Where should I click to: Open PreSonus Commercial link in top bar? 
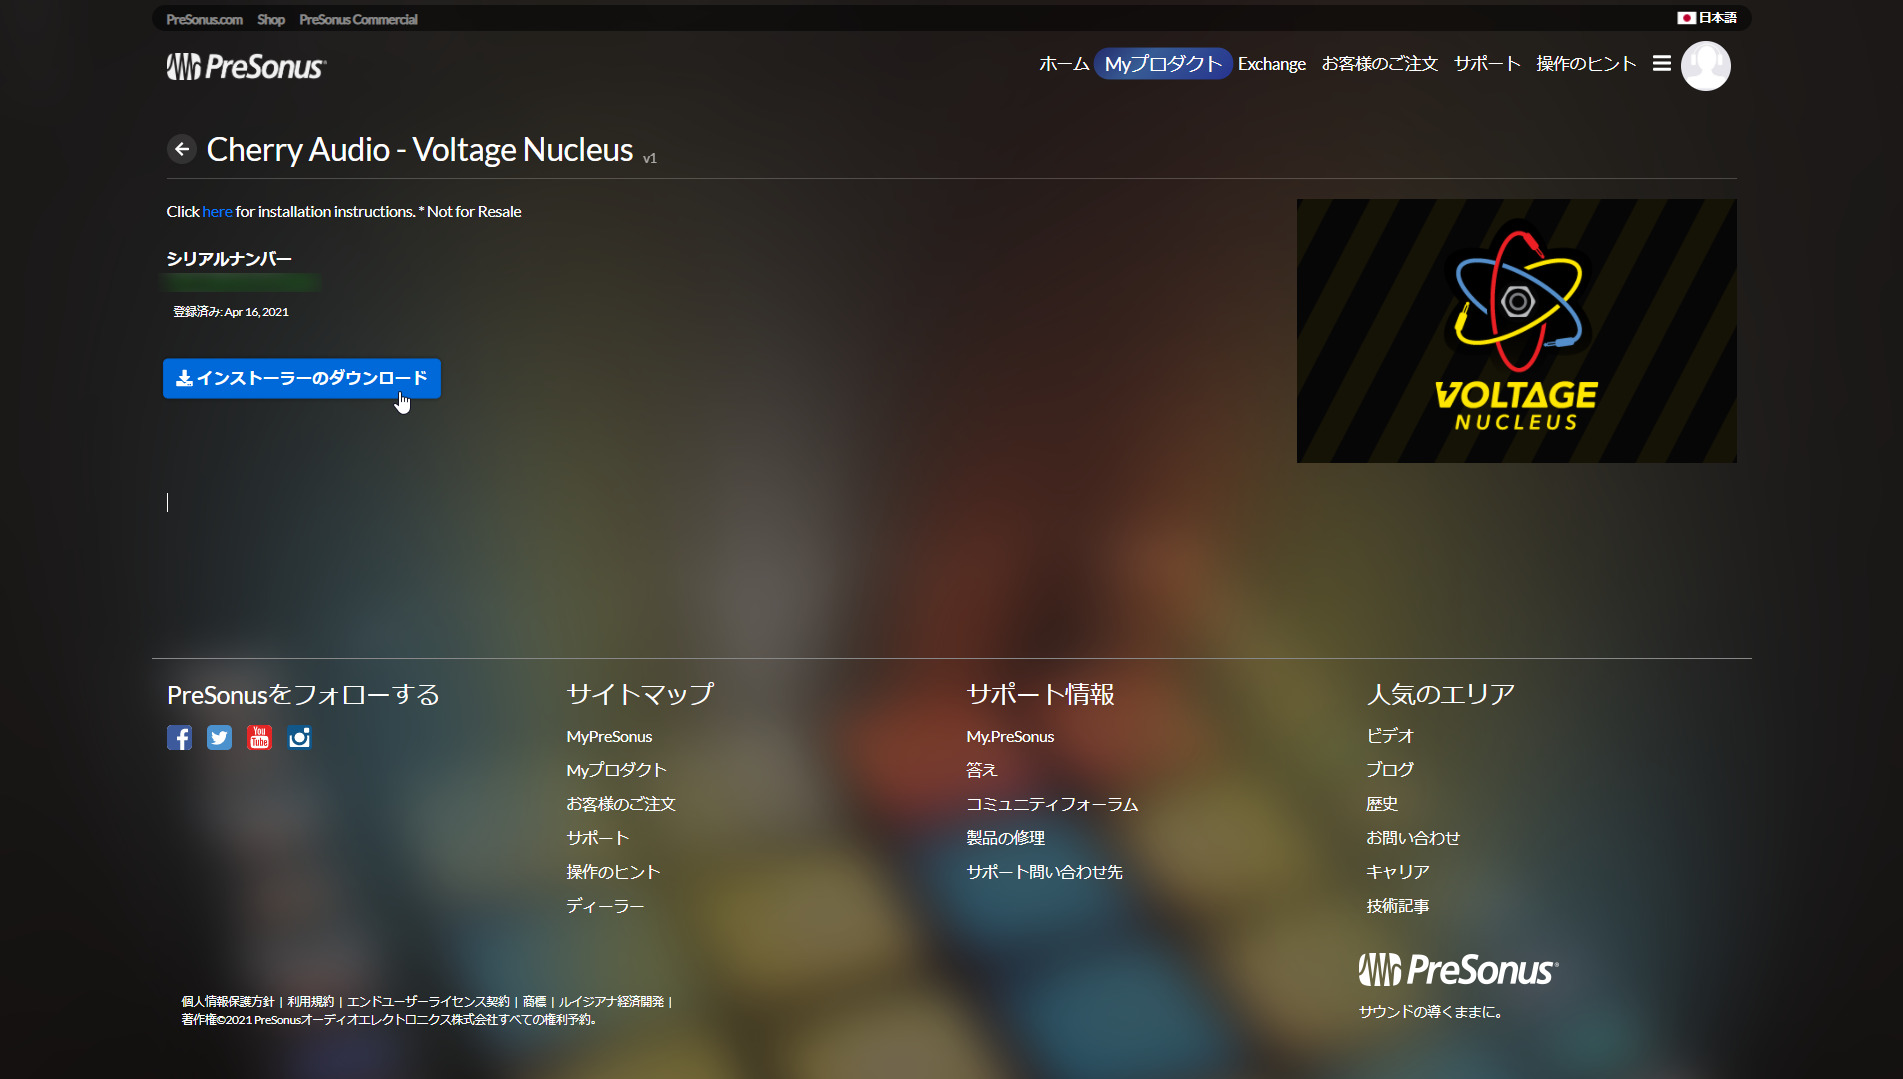358,19
